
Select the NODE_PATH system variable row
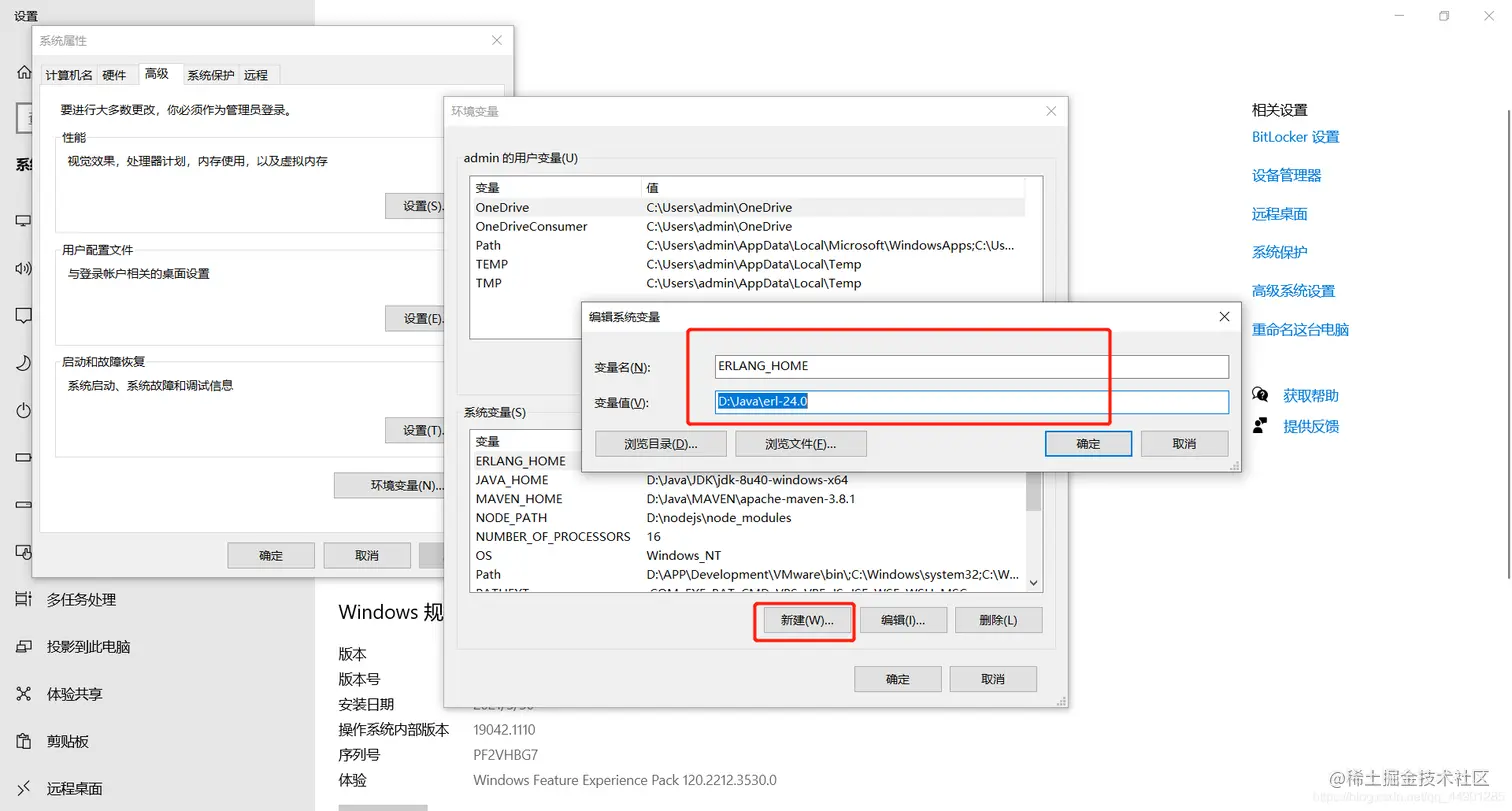click(748, 518)
